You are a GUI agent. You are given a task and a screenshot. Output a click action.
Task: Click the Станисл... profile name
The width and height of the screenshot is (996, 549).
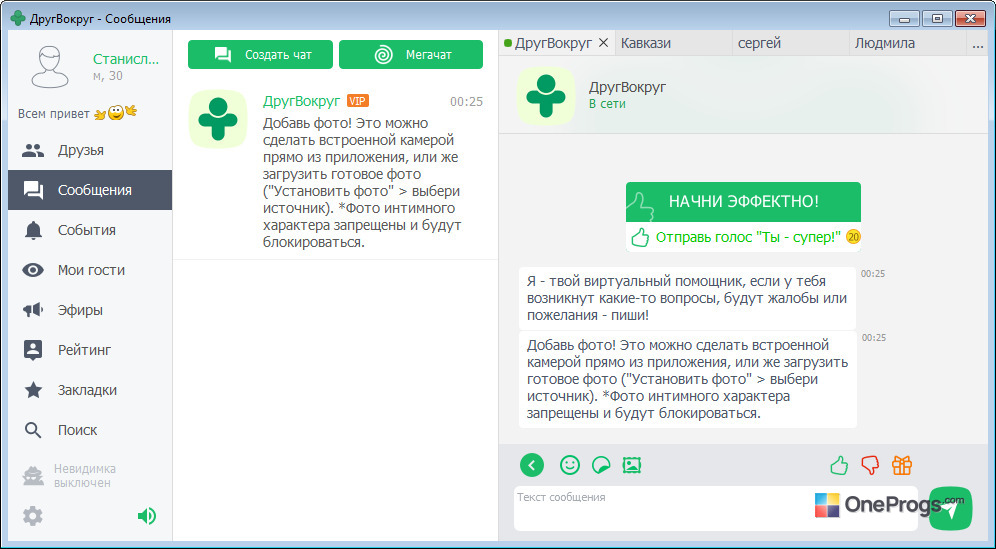(126, 59)
